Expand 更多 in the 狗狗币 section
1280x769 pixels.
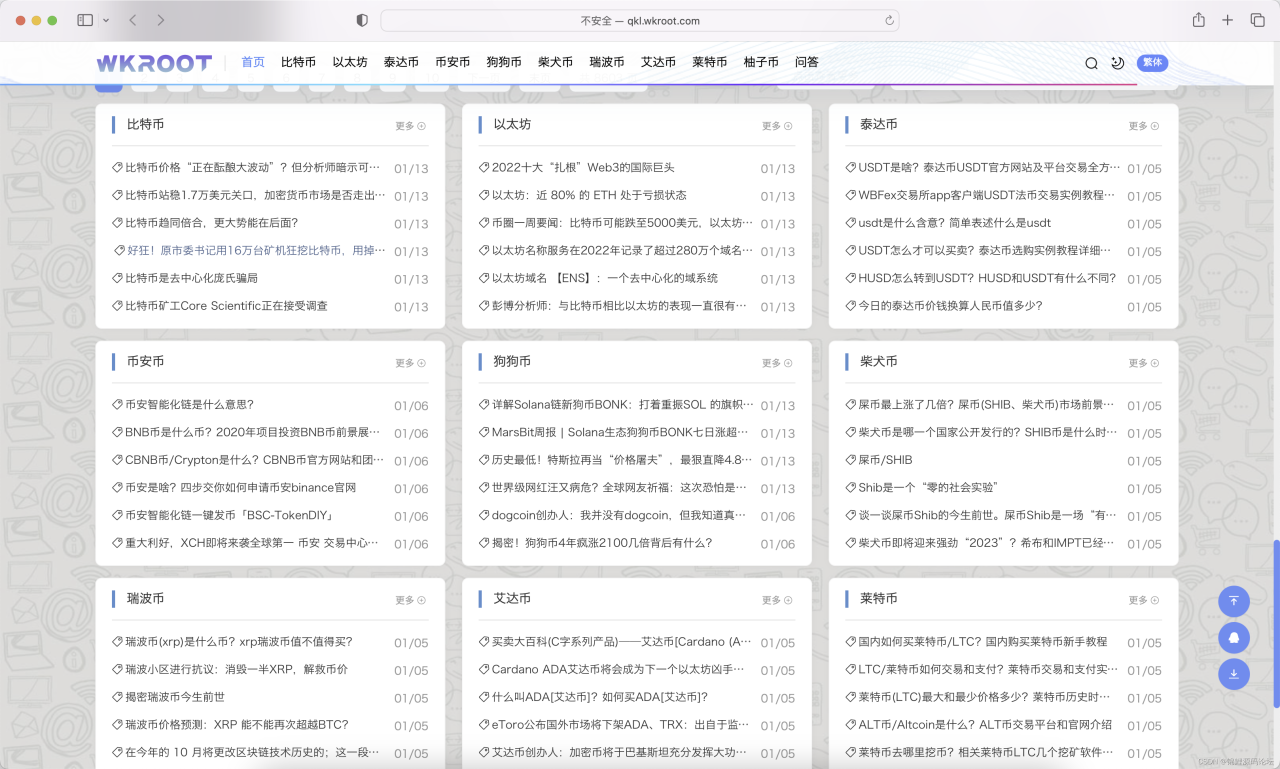[777, 363]
